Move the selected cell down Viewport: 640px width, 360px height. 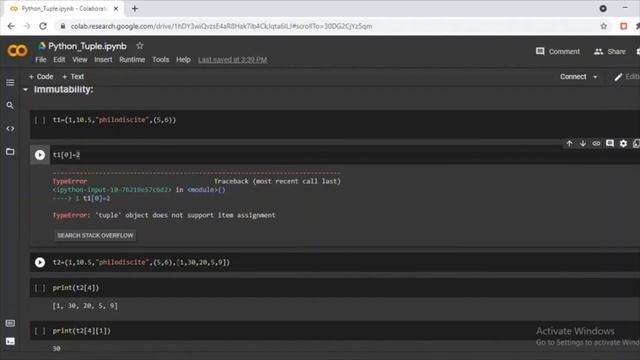tap(583, 143)
